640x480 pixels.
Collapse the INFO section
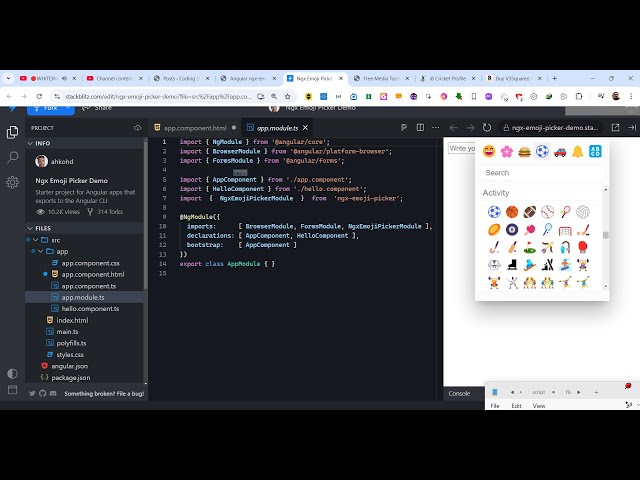[x=30, y=143]
